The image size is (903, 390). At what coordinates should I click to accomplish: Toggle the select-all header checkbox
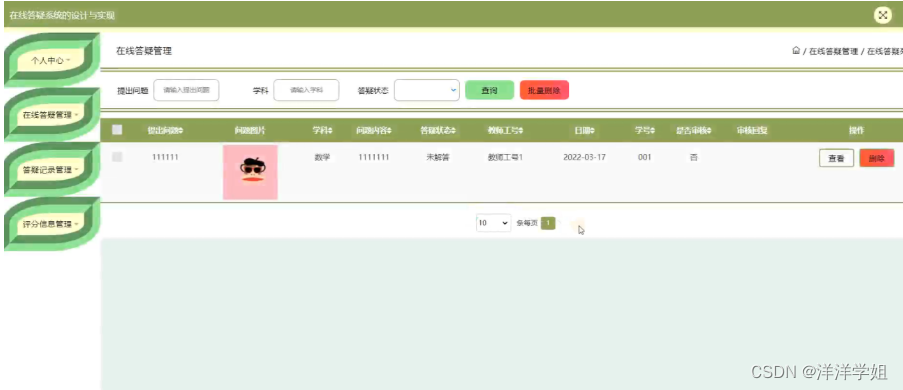click(117, 130)
